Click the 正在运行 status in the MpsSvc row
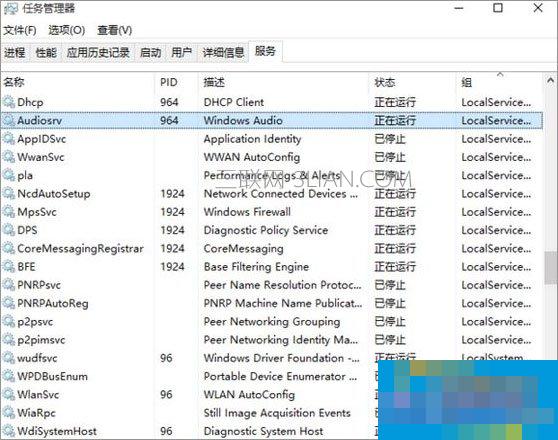 [395, 212]
